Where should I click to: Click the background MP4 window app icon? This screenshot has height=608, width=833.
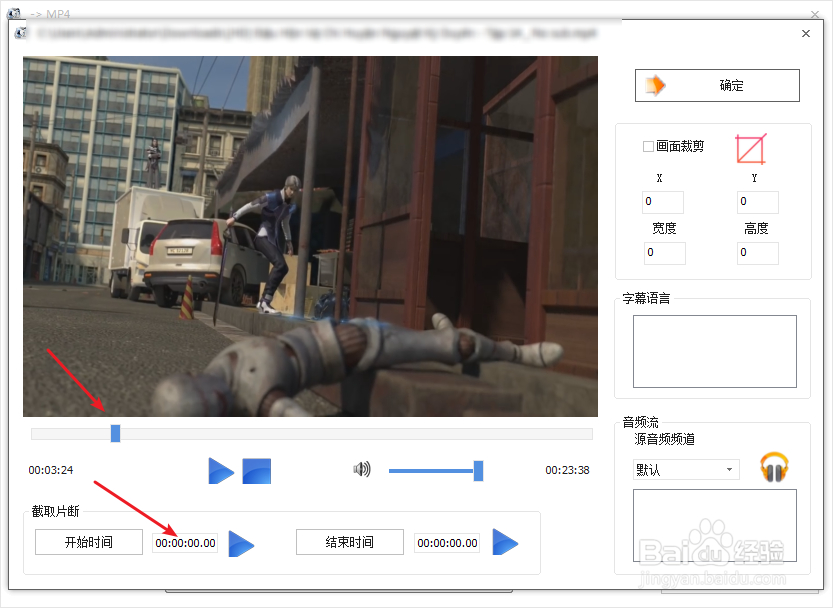(14, 14)
